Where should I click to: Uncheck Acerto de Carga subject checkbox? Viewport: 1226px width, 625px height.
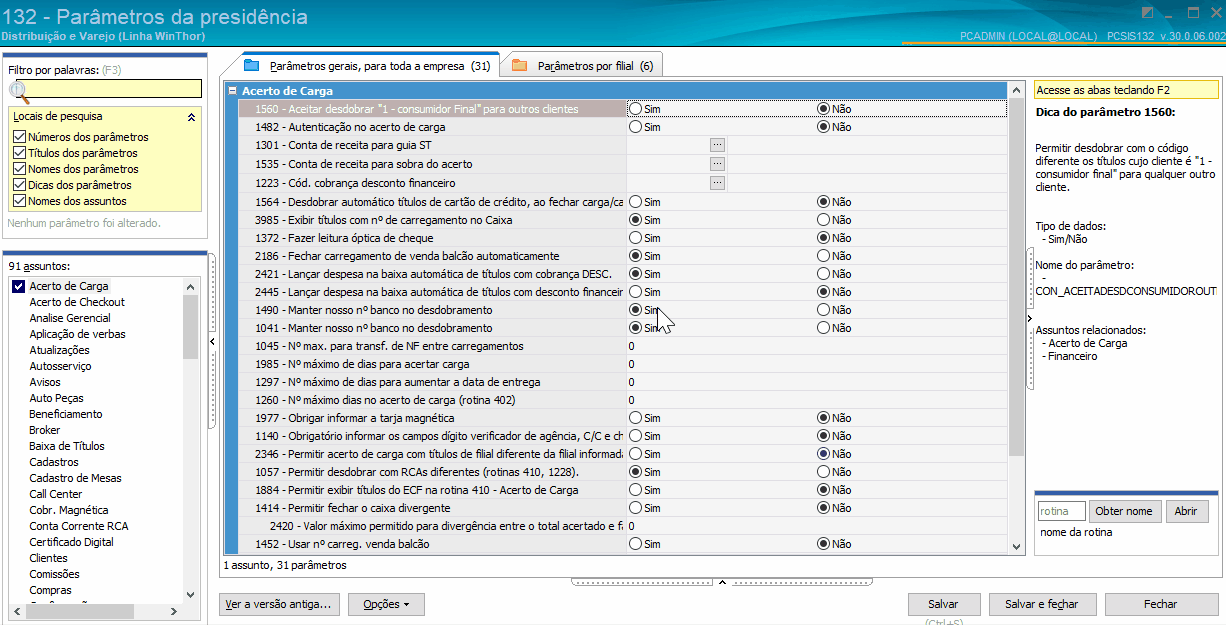point(18,286)
